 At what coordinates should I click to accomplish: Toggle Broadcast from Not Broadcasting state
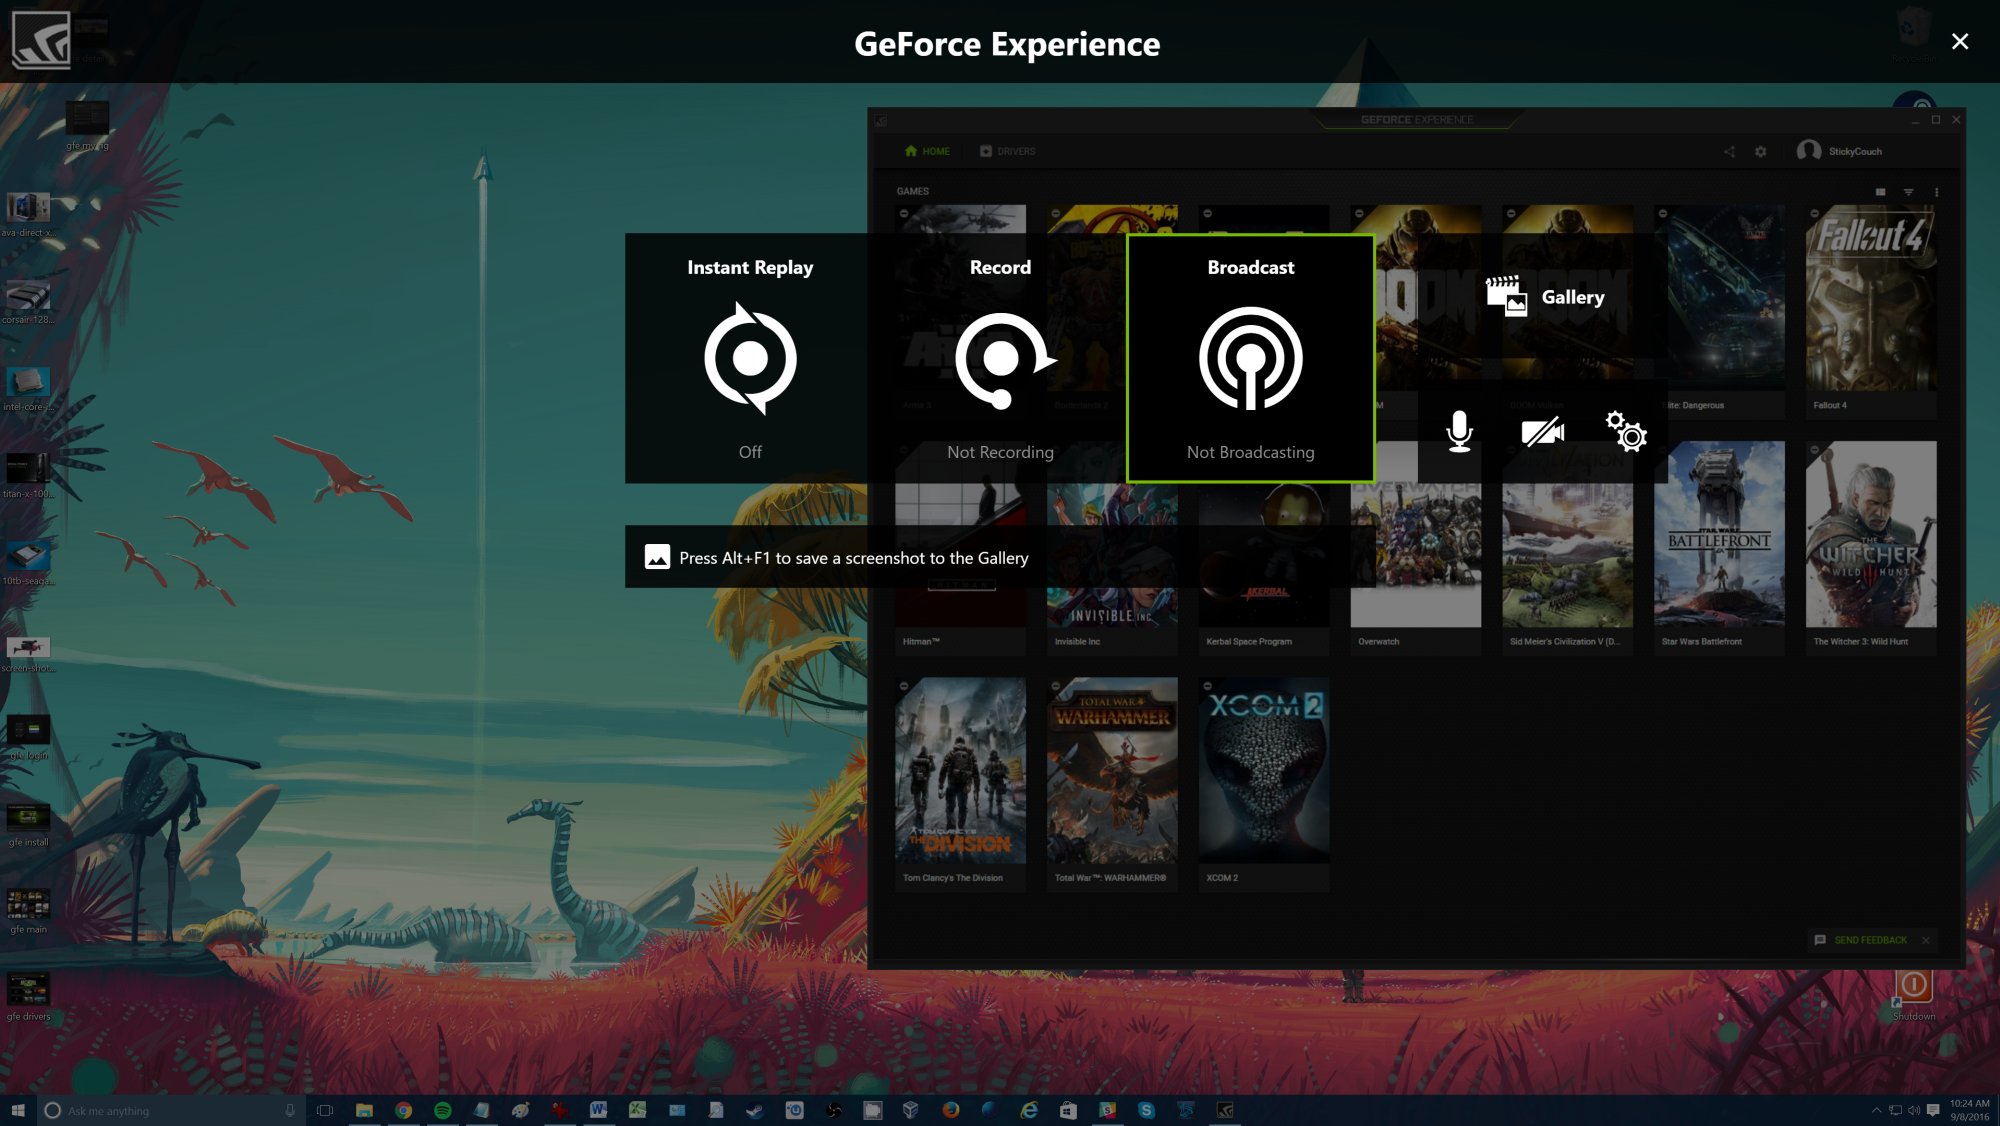[1251, 358]
